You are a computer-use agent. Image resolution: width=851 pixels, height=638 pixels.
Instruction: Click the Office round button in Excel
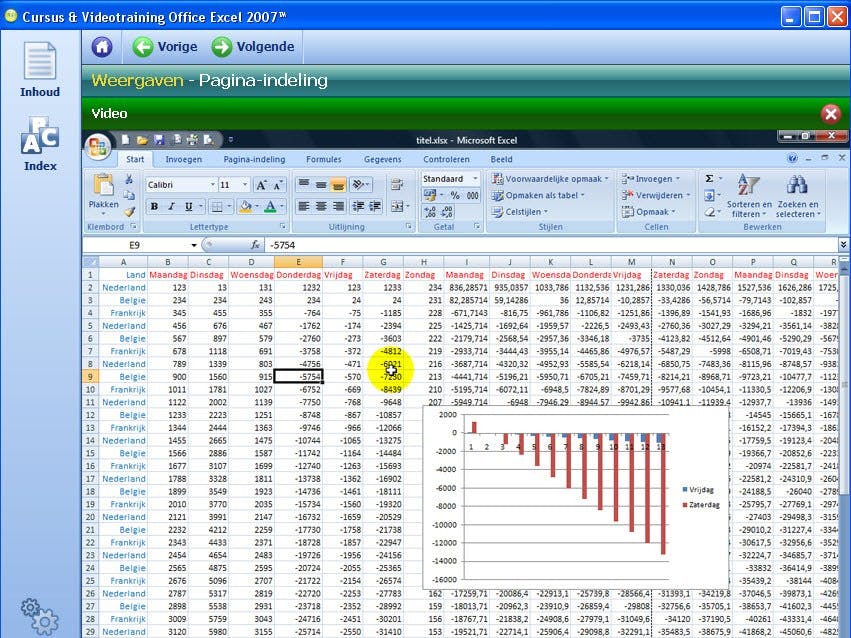(98, 146)
